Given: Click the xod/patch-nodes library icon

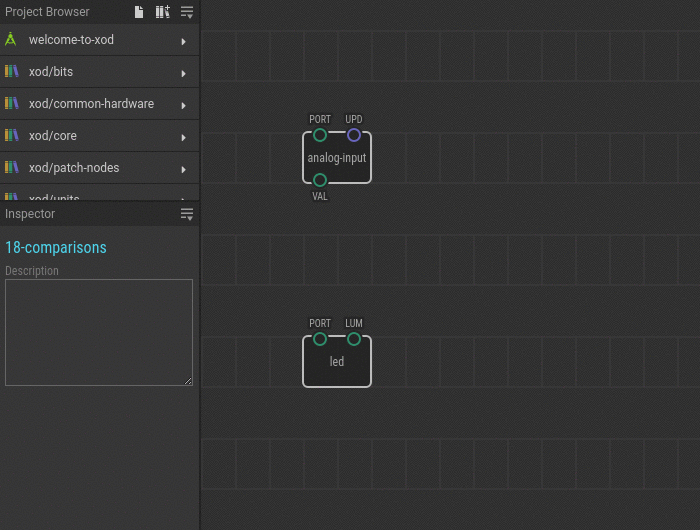Looking at the screenshot, I should (12, 167).
